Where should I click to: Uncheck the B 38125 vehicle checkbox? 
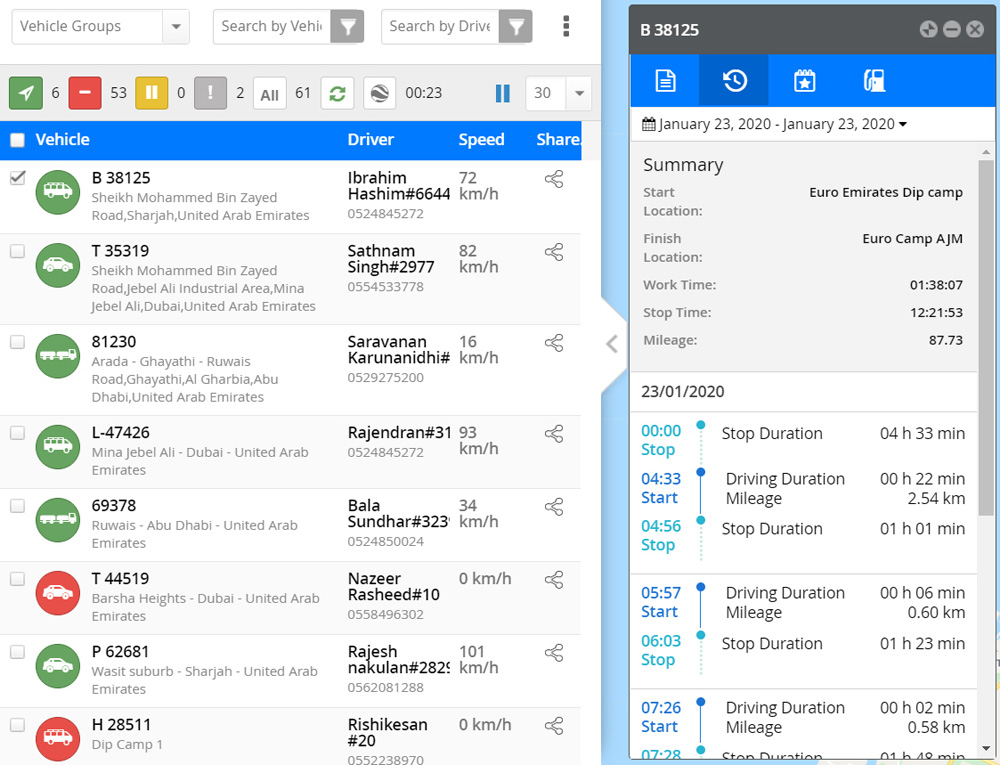[17, 178]
